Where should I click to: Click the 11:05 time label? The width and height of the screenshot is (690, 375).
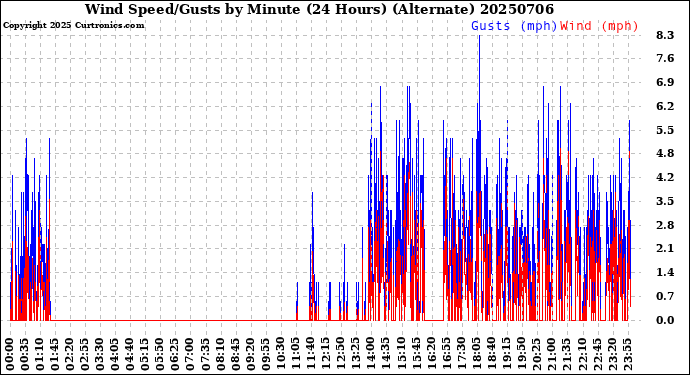[x=296, y=354]
